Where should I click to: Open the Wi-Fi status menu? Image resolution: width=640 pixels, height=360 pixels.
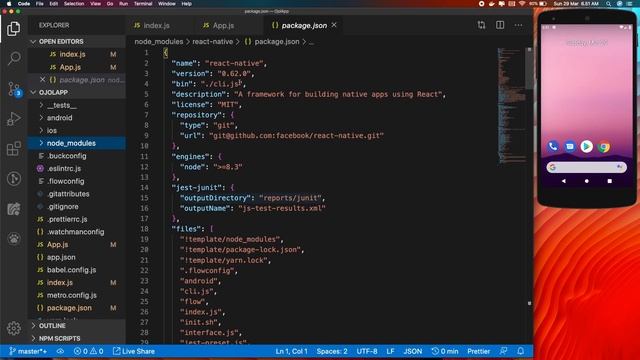pyautogui.click(x=522, y=4)
